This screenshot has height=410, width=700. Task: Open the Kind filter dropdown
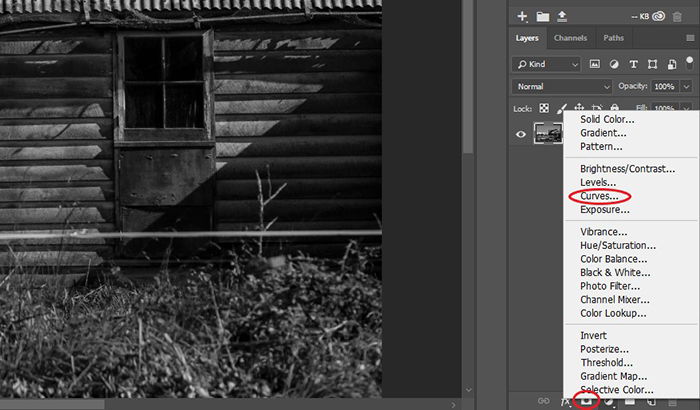[x=546, y=64]
